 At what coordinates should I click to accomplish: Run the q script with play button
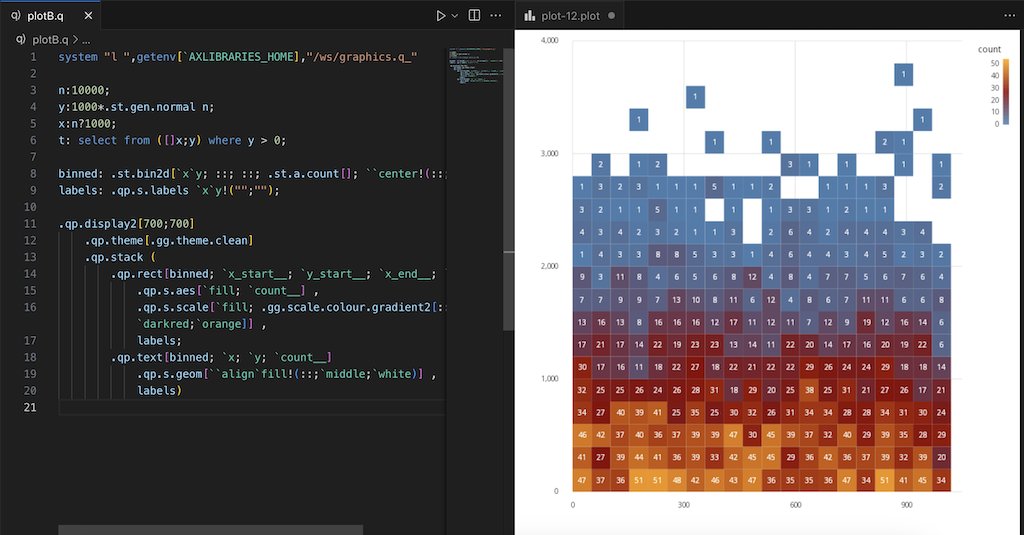coord(440,16)
